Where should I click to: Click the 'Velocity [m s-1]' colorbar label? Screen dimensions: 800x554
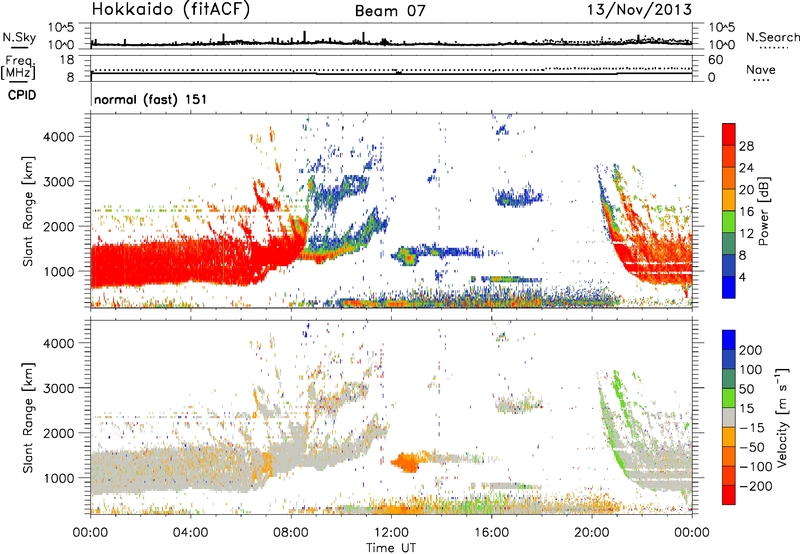[782, 417]
